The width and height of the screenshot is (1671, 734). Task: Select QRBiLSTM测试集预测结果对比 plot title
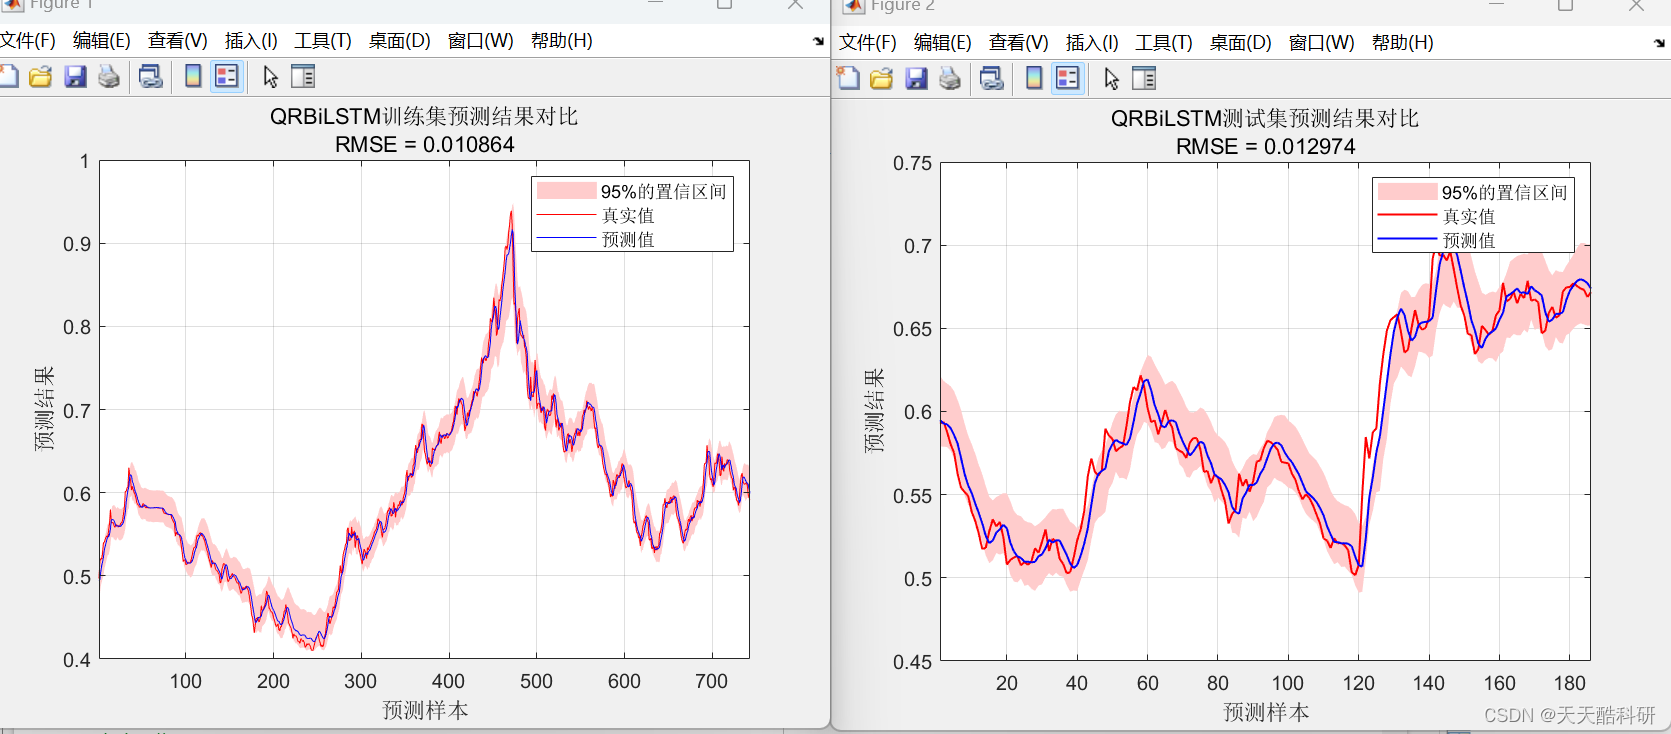(1265, 118)
